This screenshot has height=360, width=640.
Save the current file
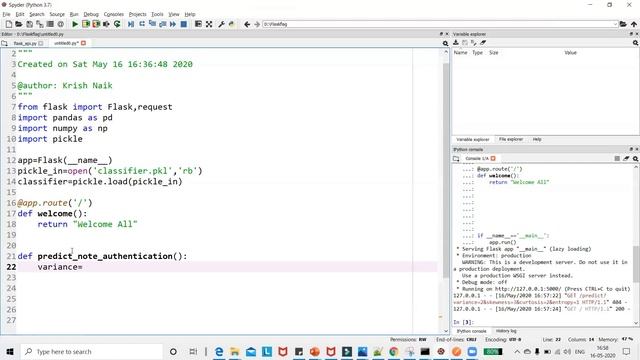point(29,24)
